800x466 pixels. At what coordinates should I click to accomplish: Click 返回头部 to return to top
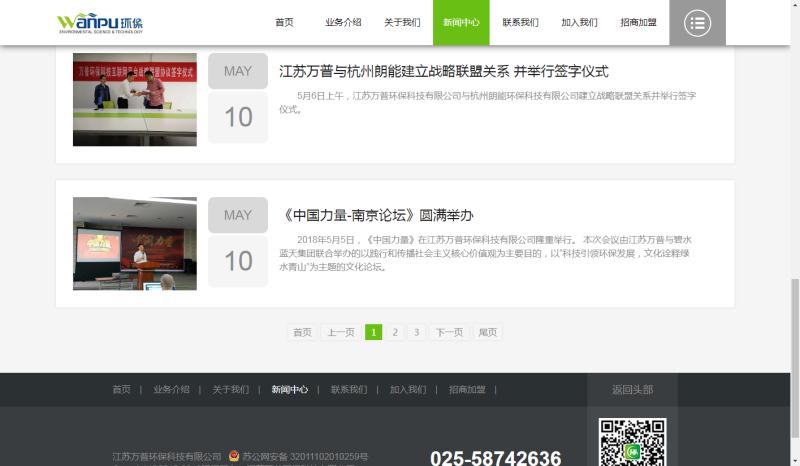[632, 390]
